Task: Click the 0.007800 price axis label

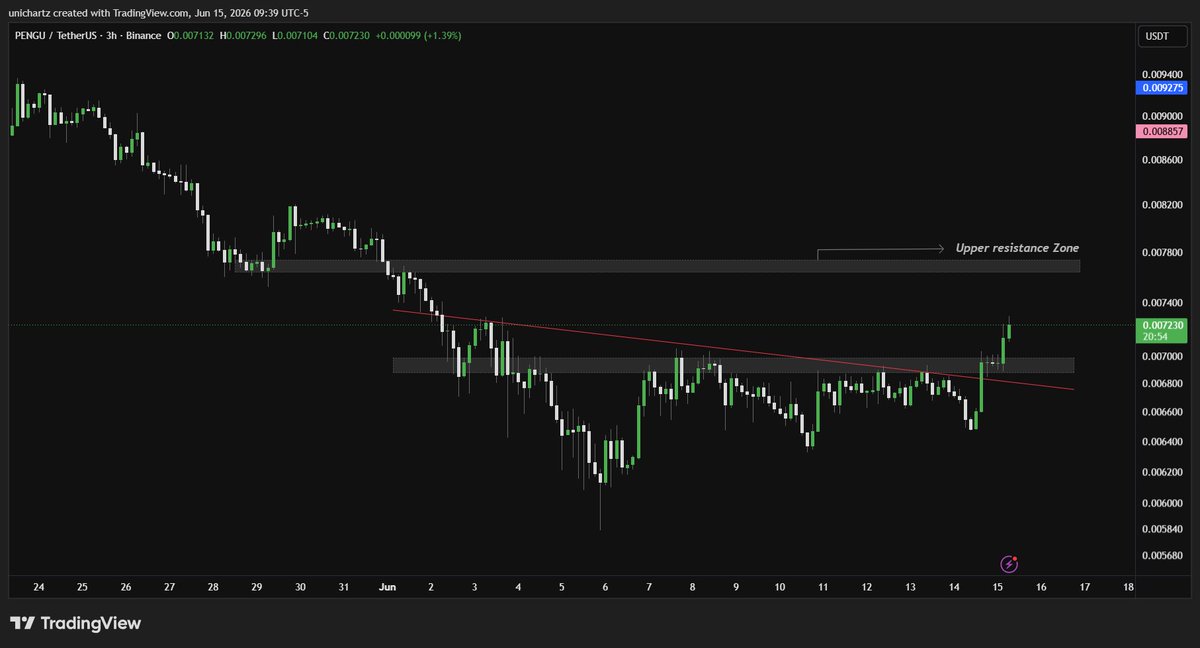Action: click(1160, 253)
